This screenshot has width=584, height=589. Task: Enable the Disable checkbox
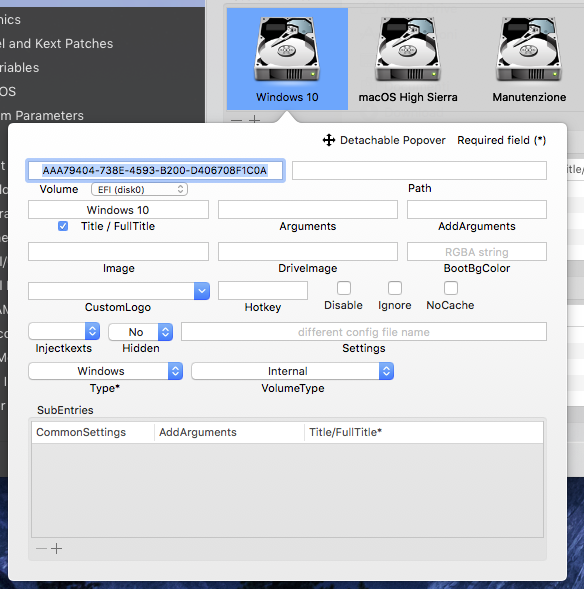(x=344, y=288)
